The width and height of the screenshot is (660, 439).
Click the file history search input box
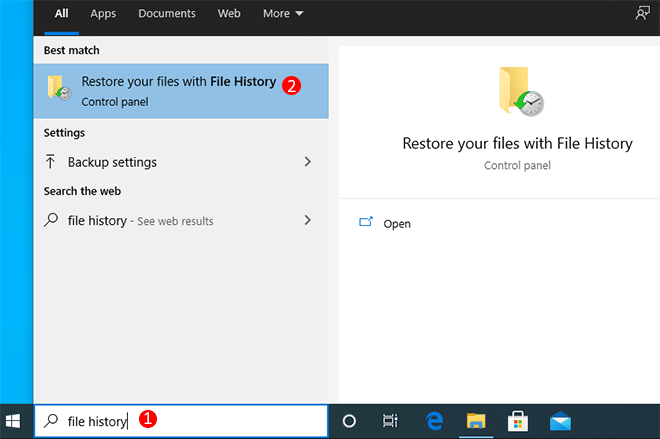181,420
